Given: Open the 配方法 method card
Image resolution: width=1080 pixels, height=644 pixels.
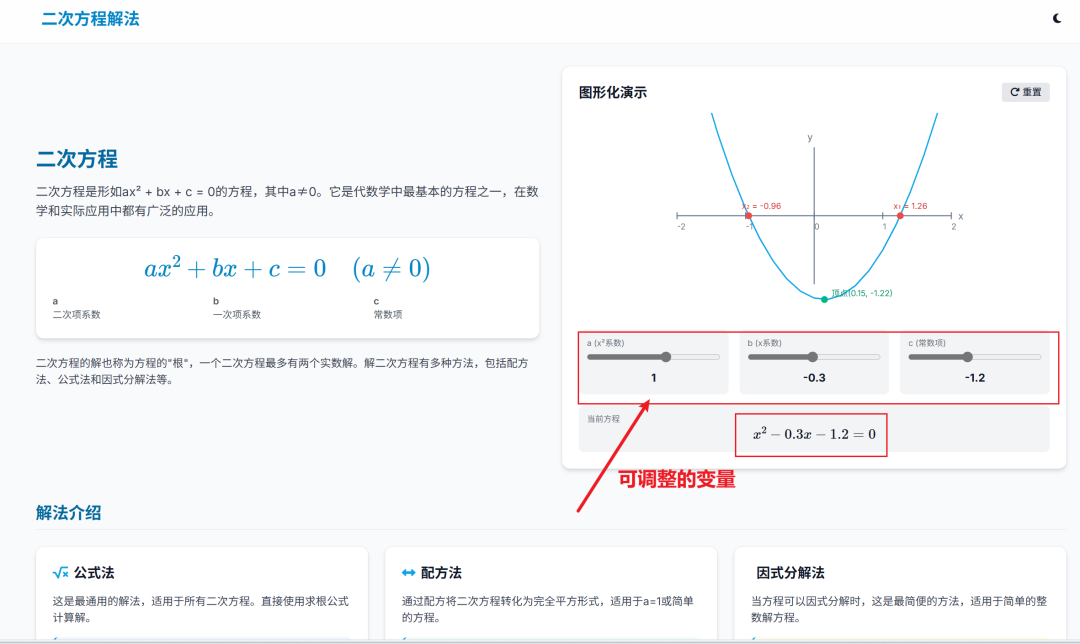Looking at the screenshot, I should pos(551,590).
